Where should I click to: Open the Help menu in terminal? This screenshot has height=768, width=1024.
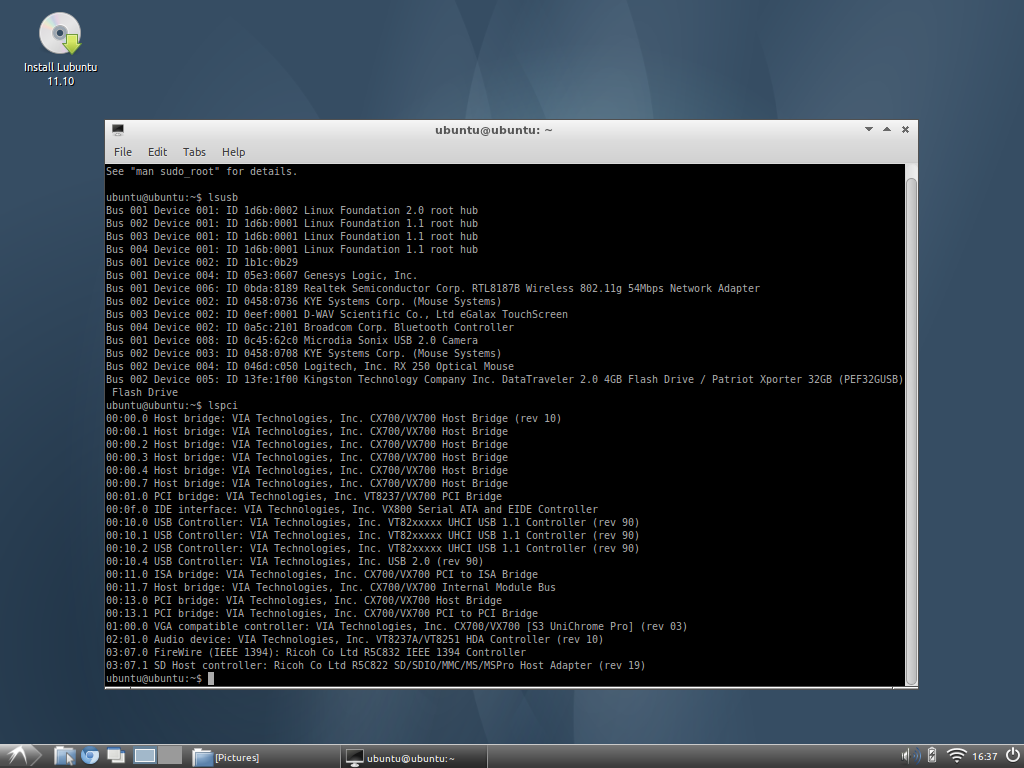click(233, 152)
